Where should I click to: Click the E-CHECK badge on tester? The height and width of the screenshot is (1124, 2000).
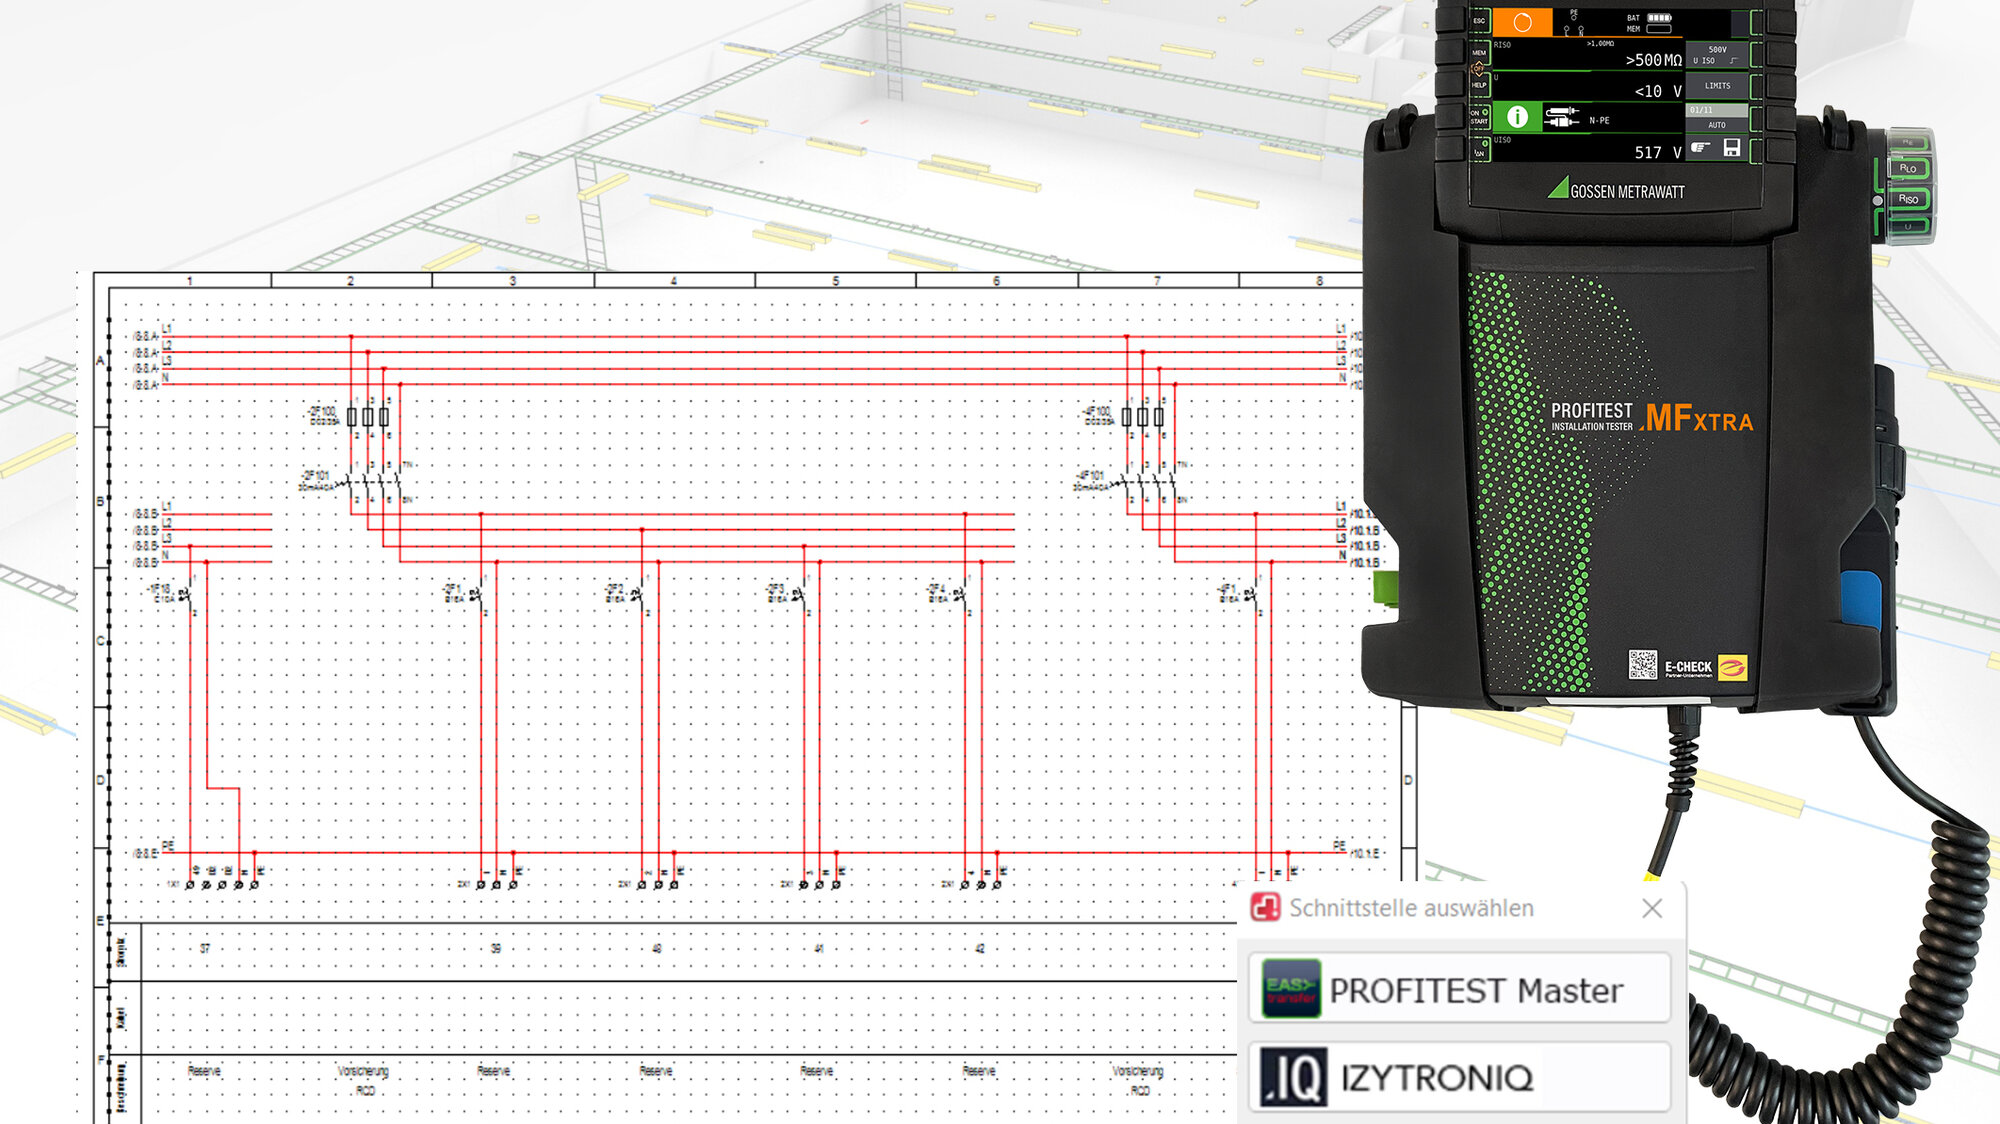pos(1706,667)
